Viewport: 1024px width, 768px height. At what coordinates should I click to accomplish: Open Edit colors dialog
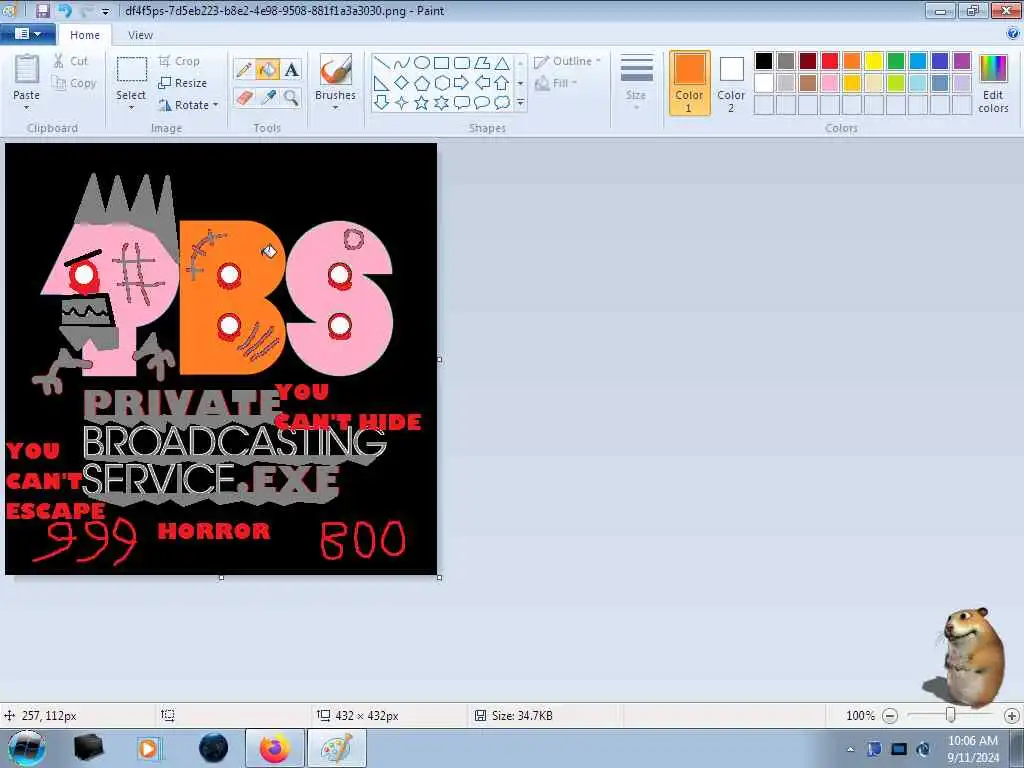click(993, 83)
